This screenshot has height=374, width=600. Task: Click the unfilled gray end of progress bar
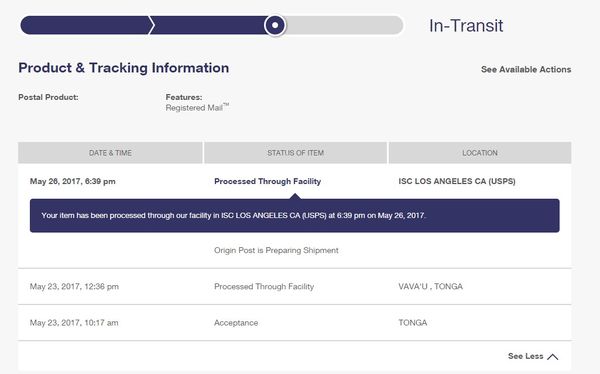(x=344, y=25)
